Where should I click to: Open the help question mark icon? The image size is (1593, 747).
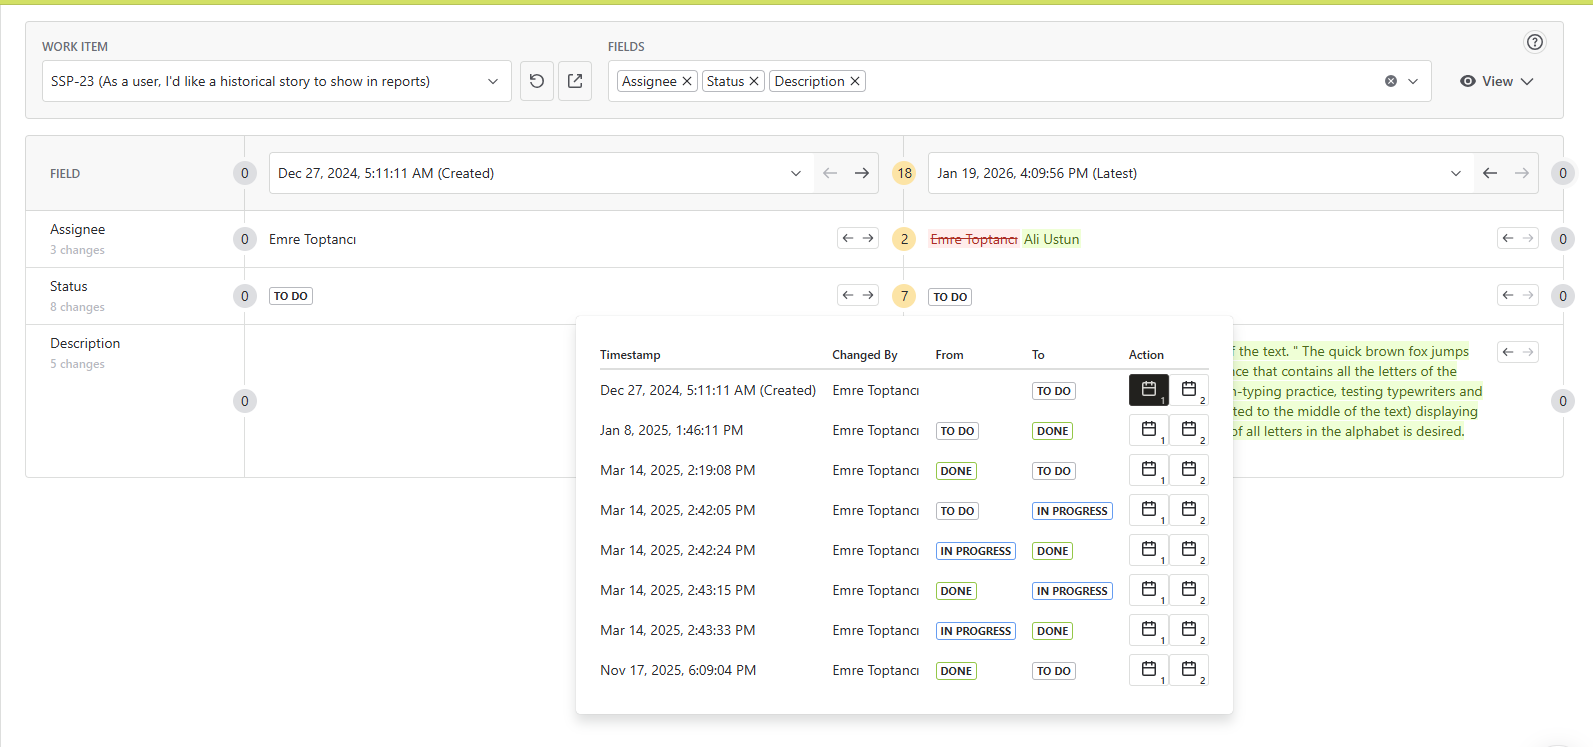click(x=1535, y=42)
